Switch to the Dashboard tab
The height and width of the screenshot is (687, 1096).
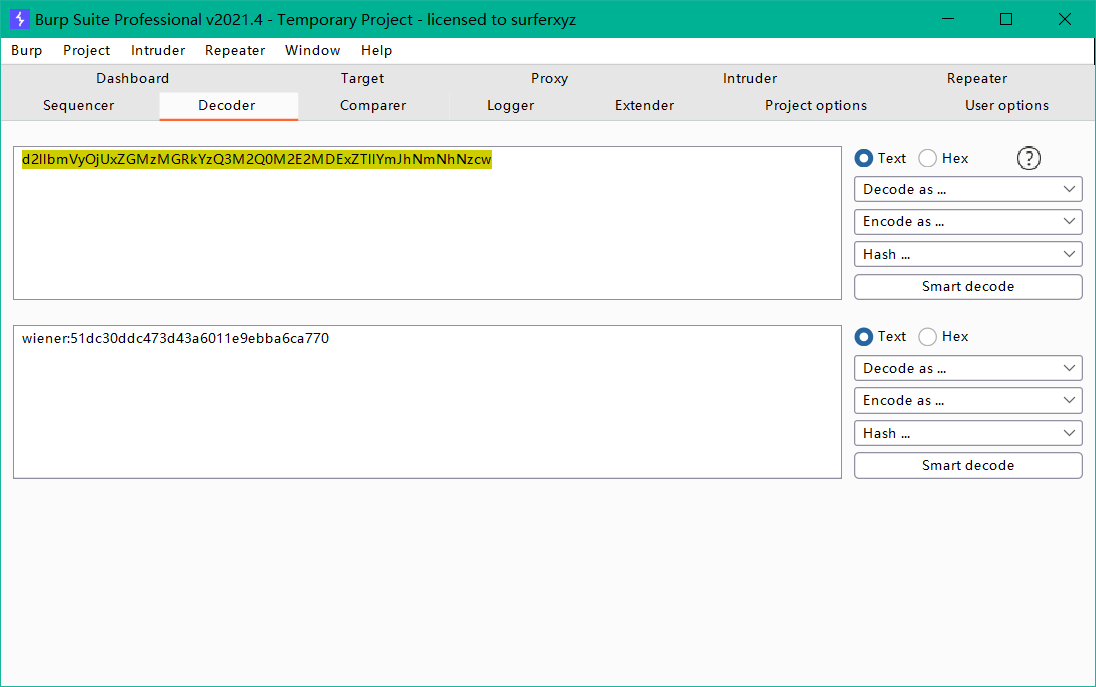tap(133, 78)
